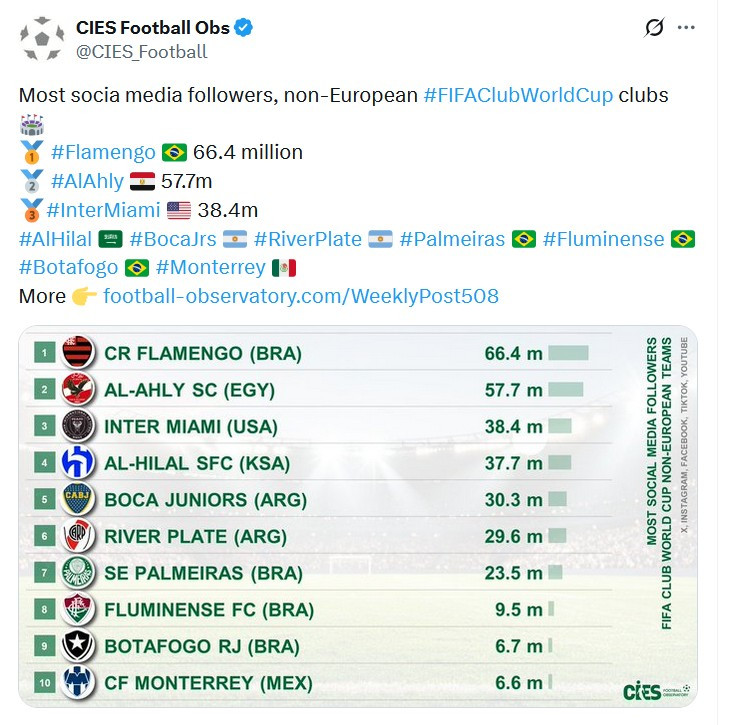Open the #FIFAClubWorldCup hashtag
This screenshot has width=749, height=725.
click(x=518, y=95)
